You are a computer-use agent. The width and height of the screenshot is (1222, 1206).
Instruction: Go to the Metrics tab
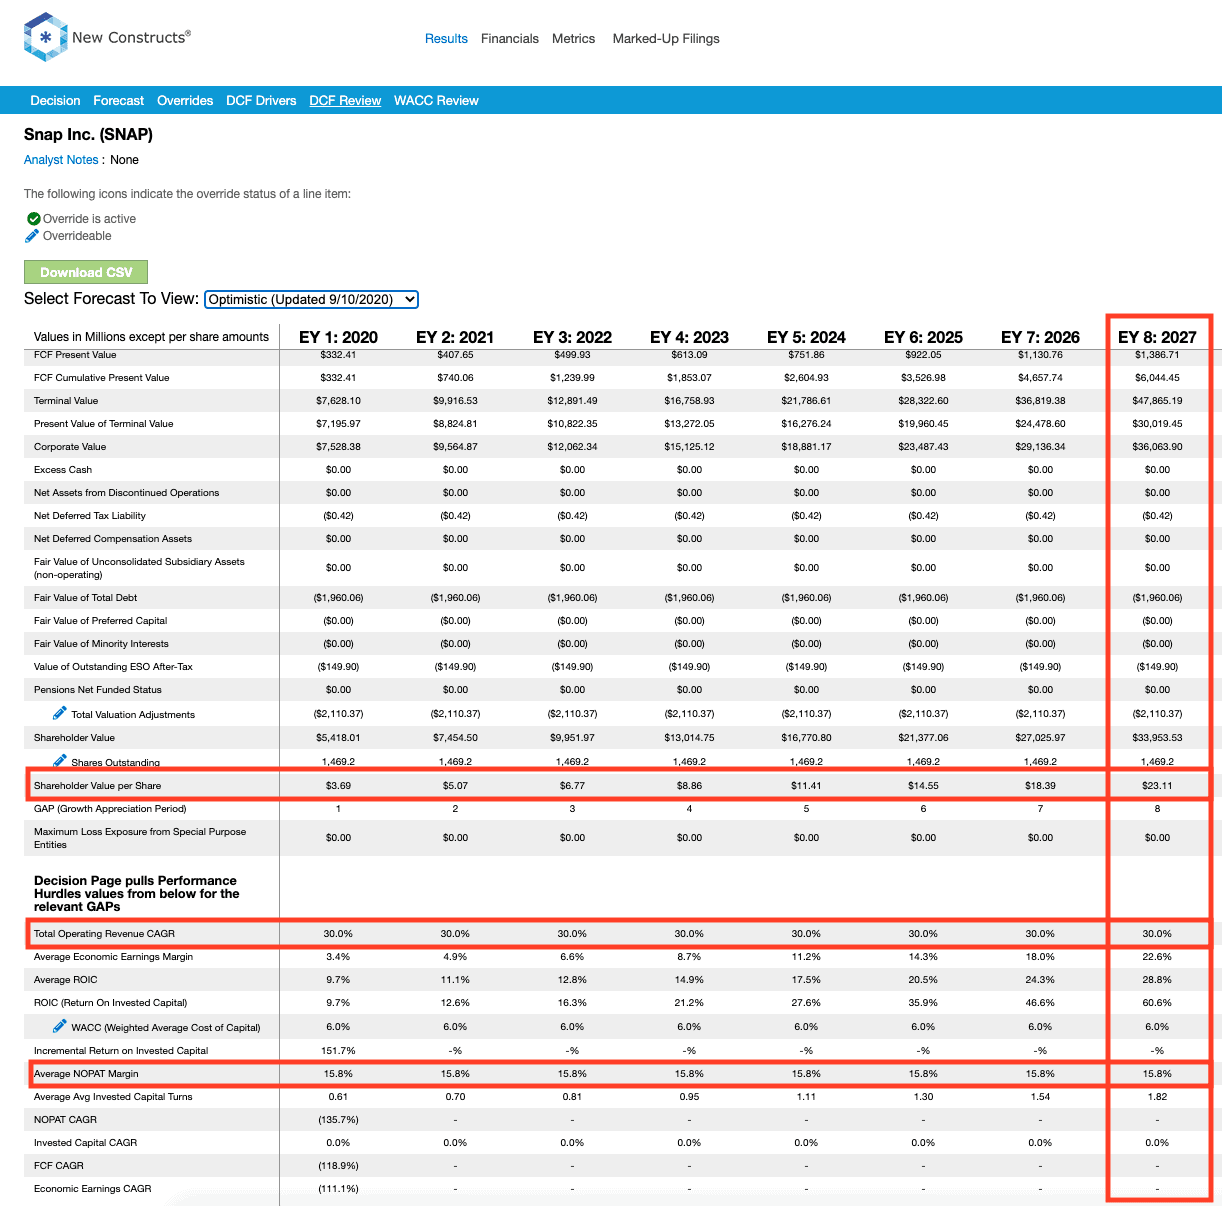tap(573, 39)
